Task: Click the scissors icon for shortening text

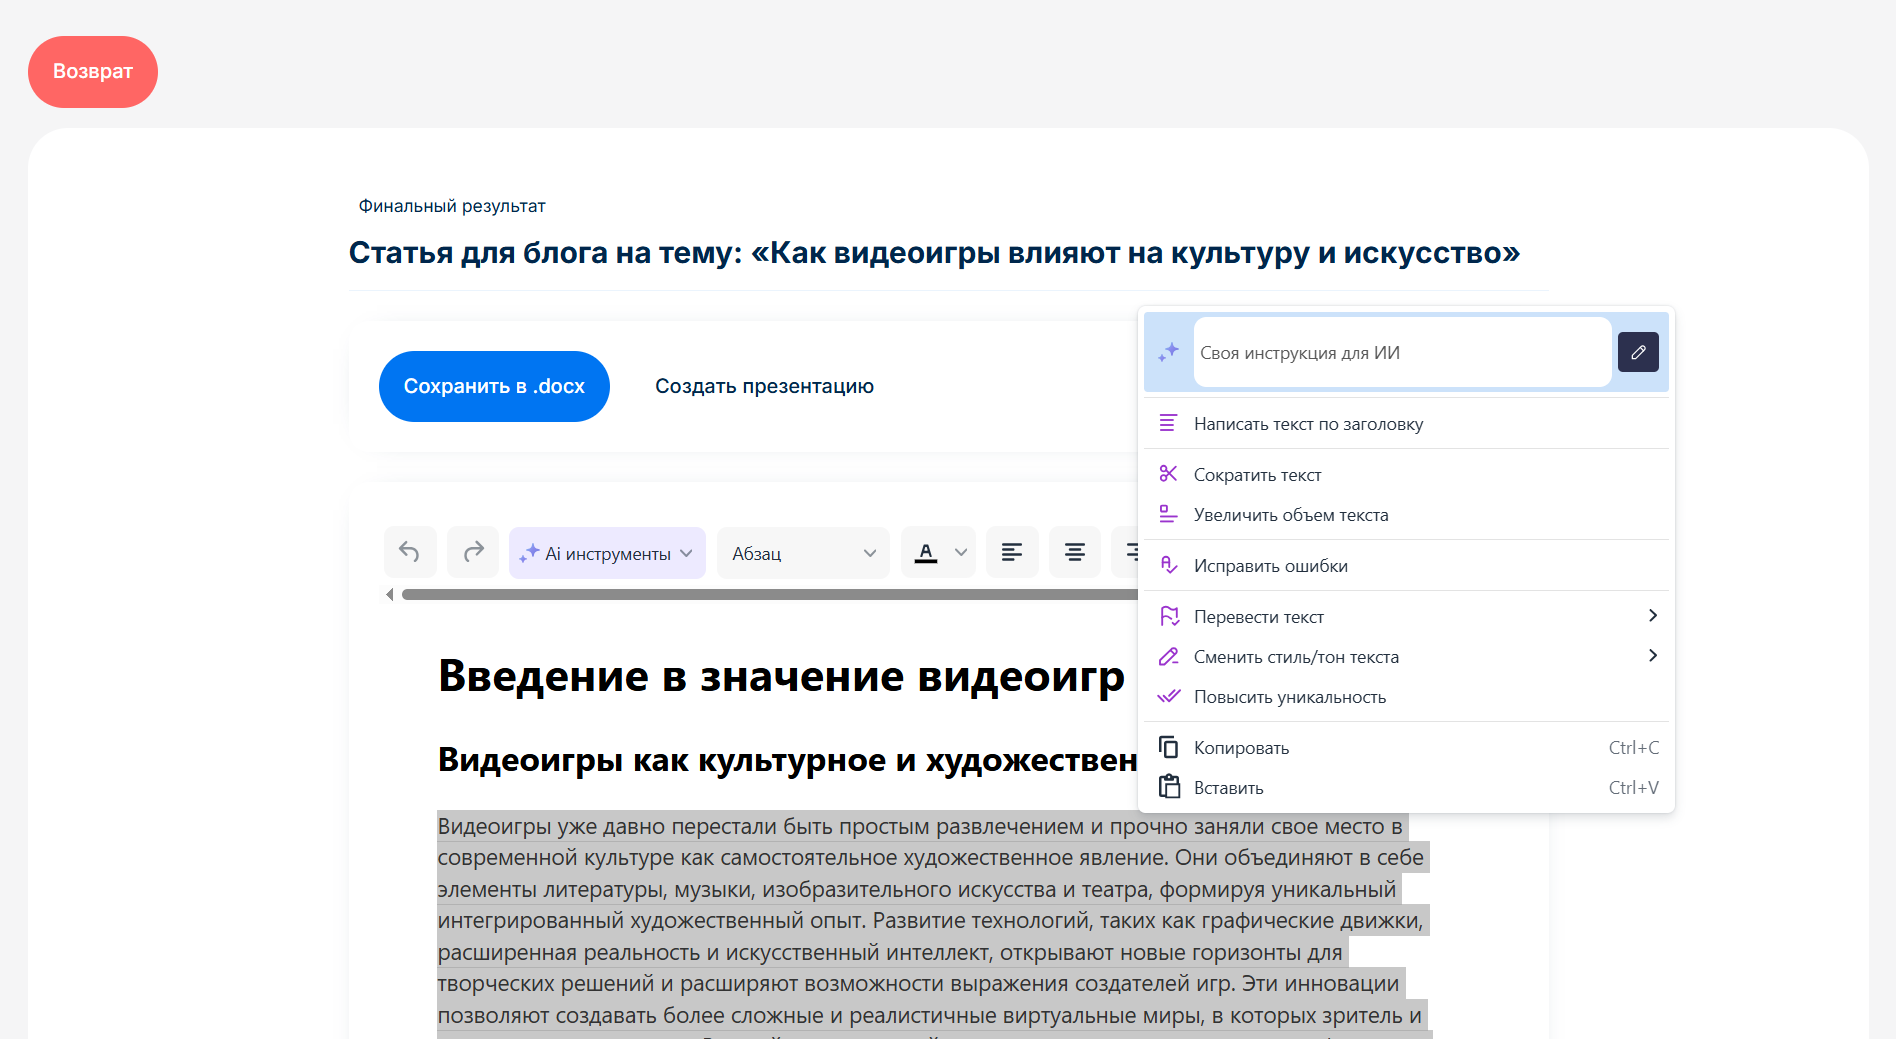Action: 1168,474
